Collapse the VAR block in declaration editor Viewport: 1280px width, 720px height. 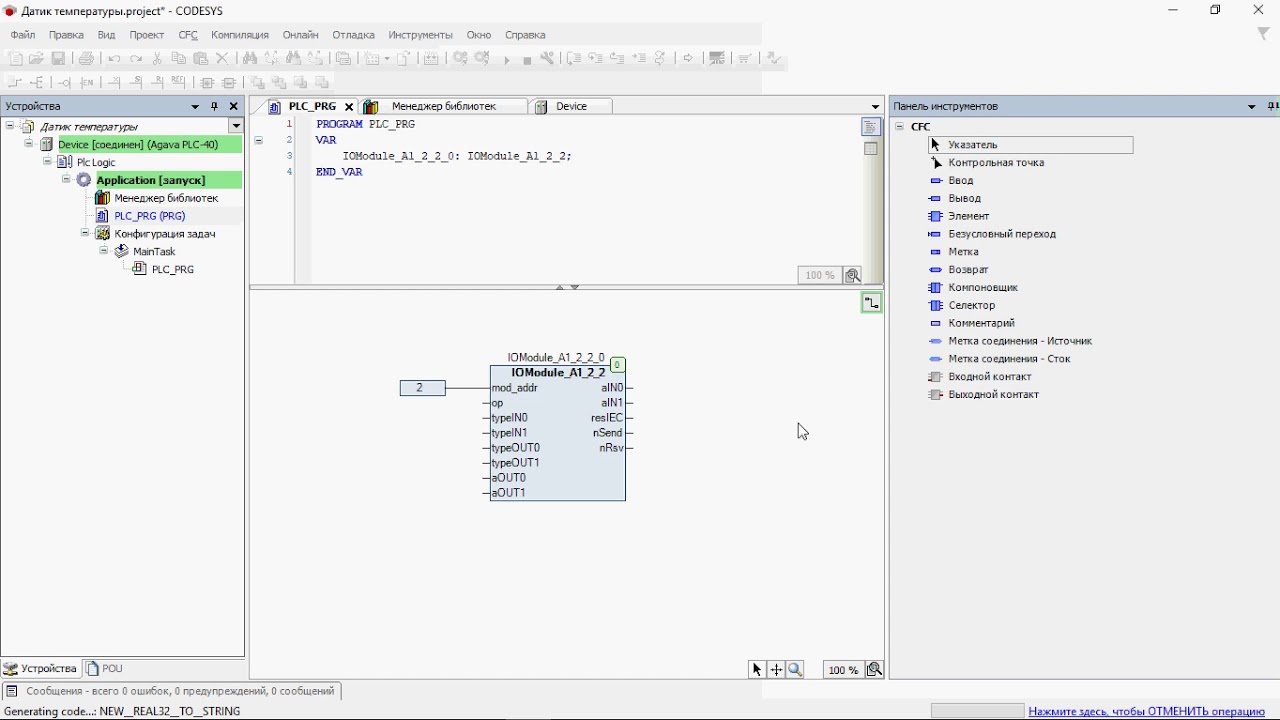tap(258, 141)
